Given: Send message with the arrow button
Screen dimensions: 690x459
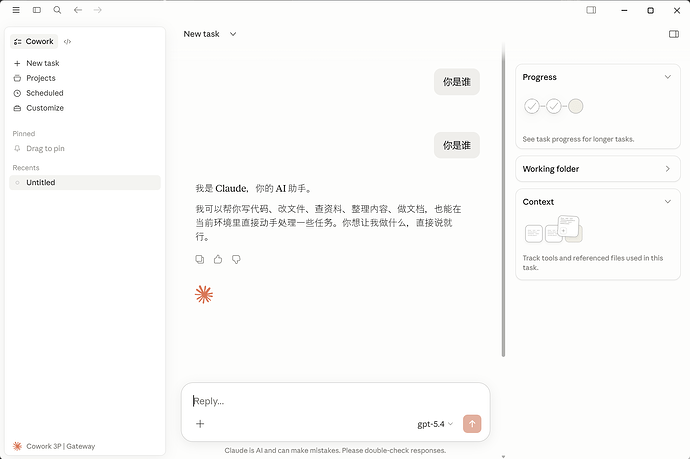Looking at the screenshot, I should pyautogui.click(x=472, y=424).
